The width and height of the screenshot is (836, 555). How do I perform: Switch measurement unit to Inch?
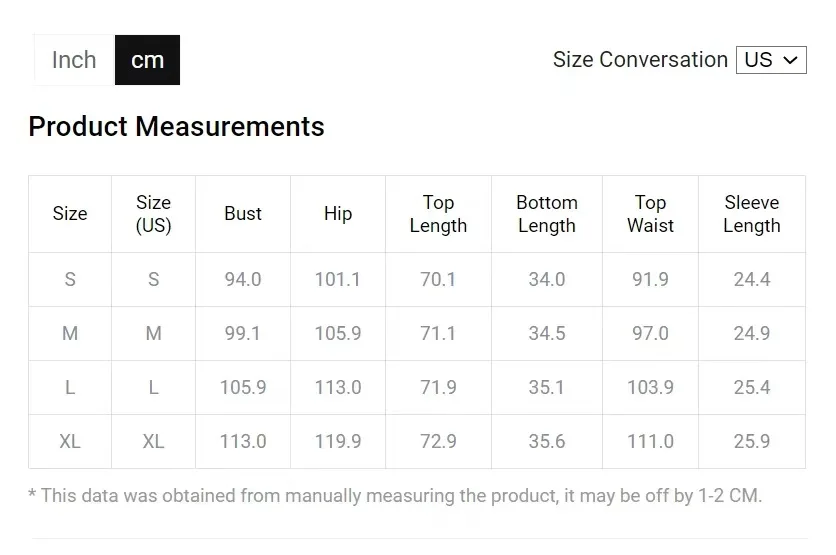(74, 60)
